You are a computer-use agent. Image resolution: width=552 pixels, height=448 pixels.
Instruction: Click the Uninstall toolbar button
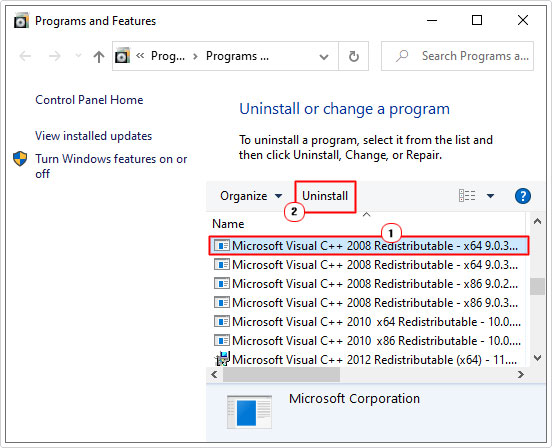(325, 196)
